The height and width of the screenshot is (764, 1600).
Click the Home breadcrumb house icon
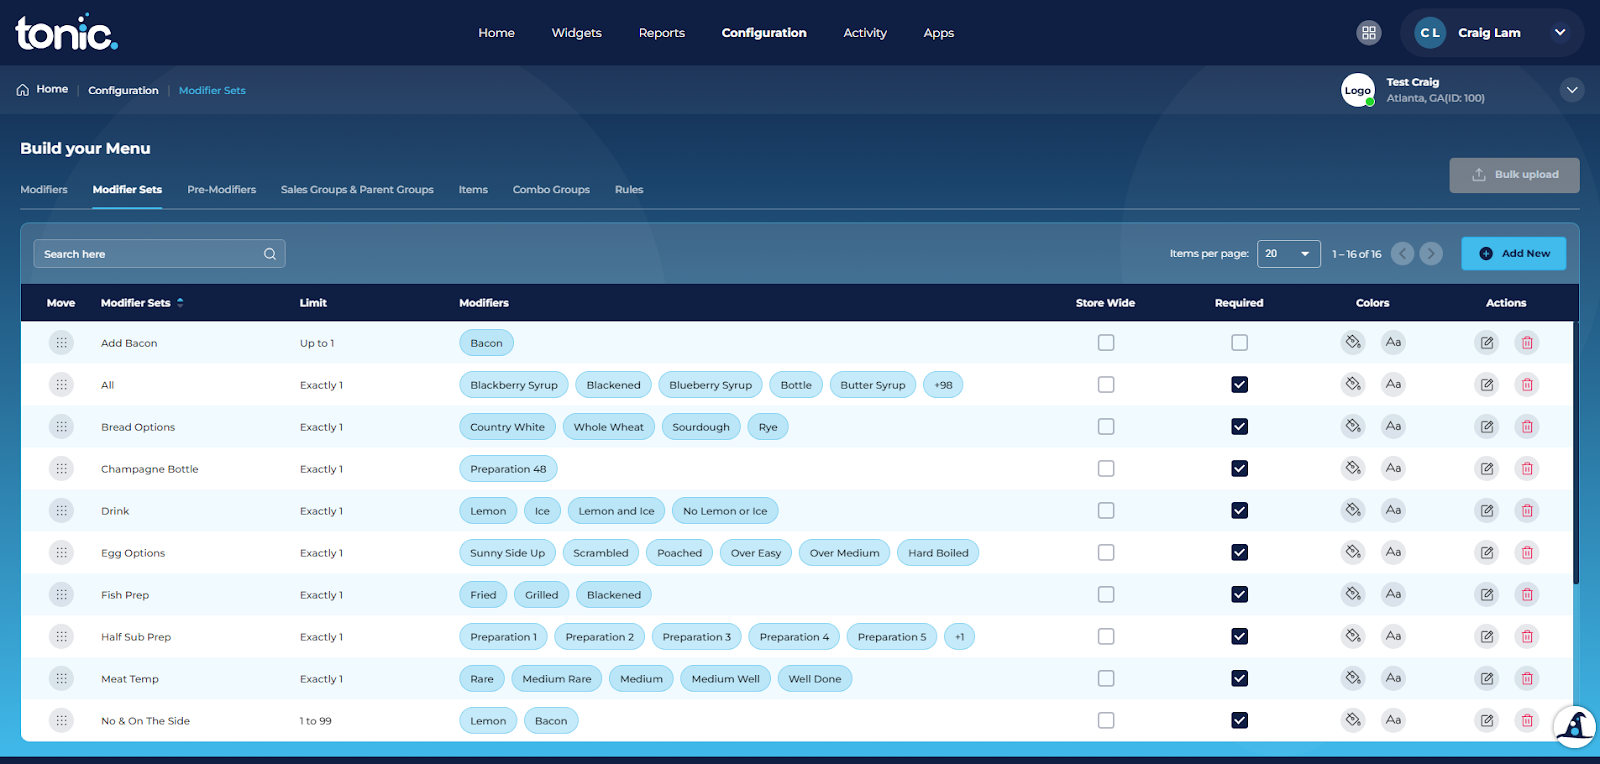click(x=22, y=90)
